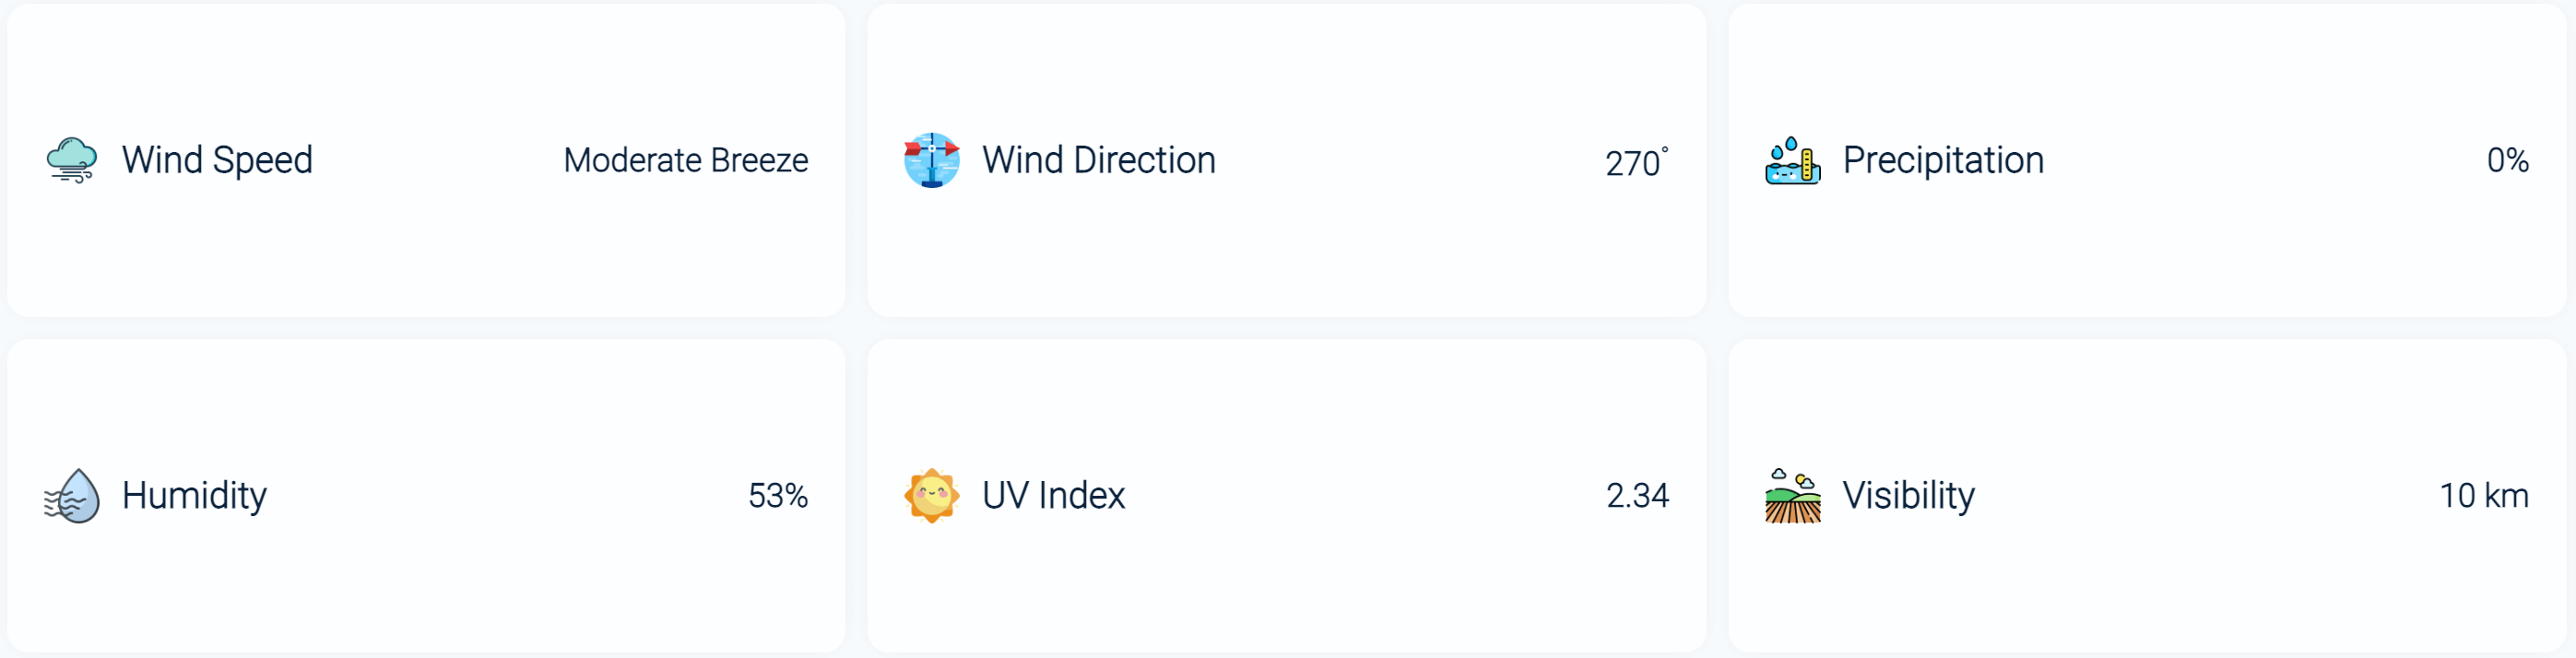This screenshot has width=2576, height=658.
Task: Select the Wind Speed label text
Action: 217,160
